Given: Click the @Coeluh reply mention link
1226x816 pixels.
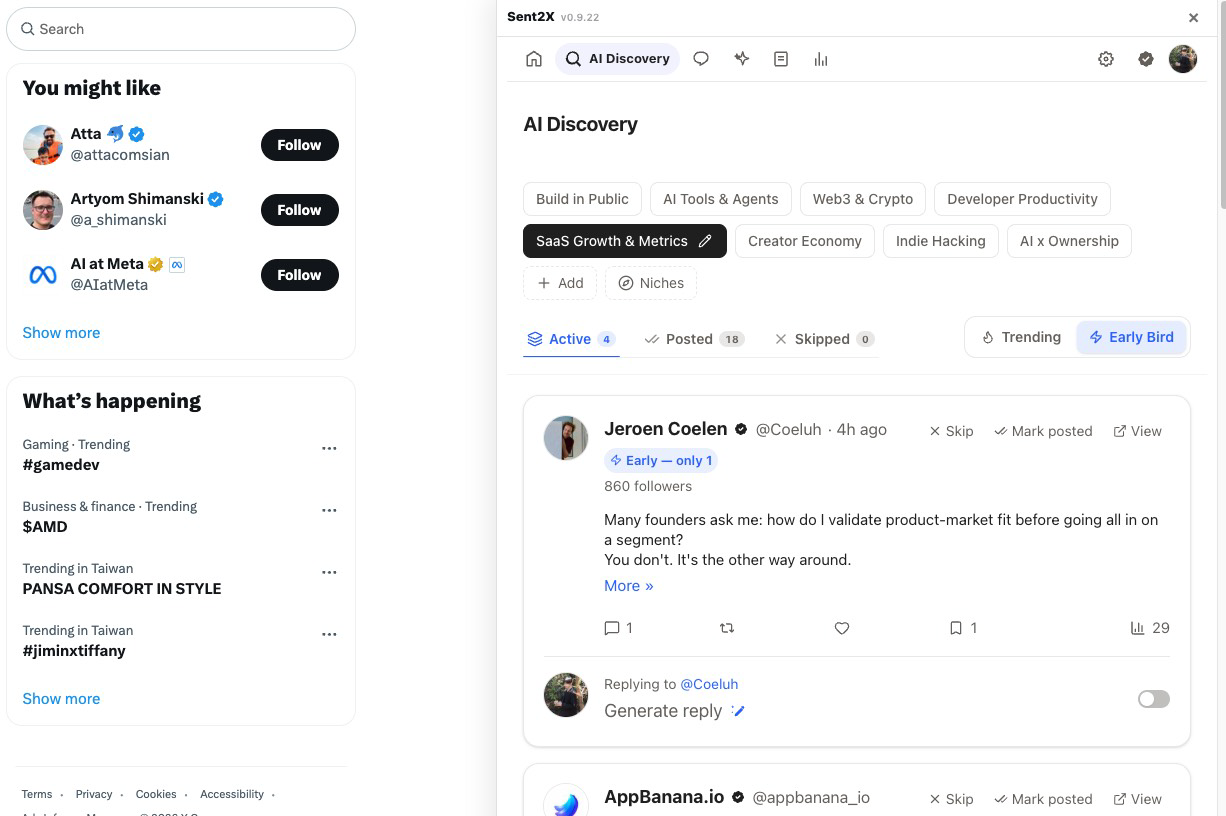Looking at the screenshot, I should pyautogui.click(x=709, y=684).
